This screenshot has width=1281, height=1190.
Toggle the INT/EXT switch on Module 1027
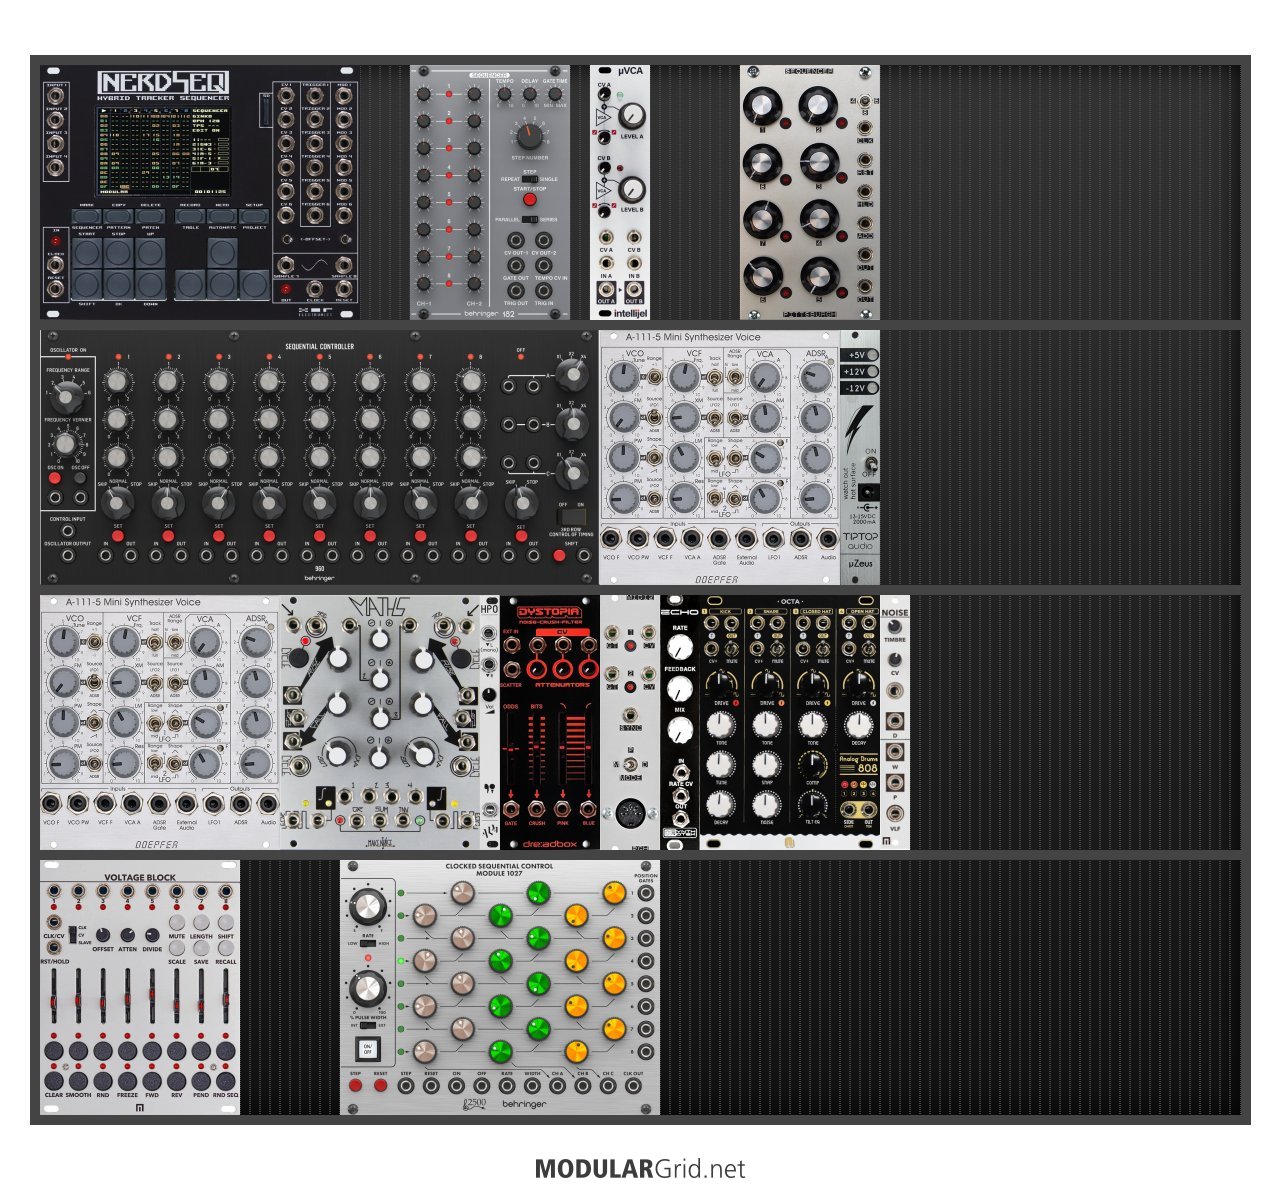click(x=367, y=1025)
